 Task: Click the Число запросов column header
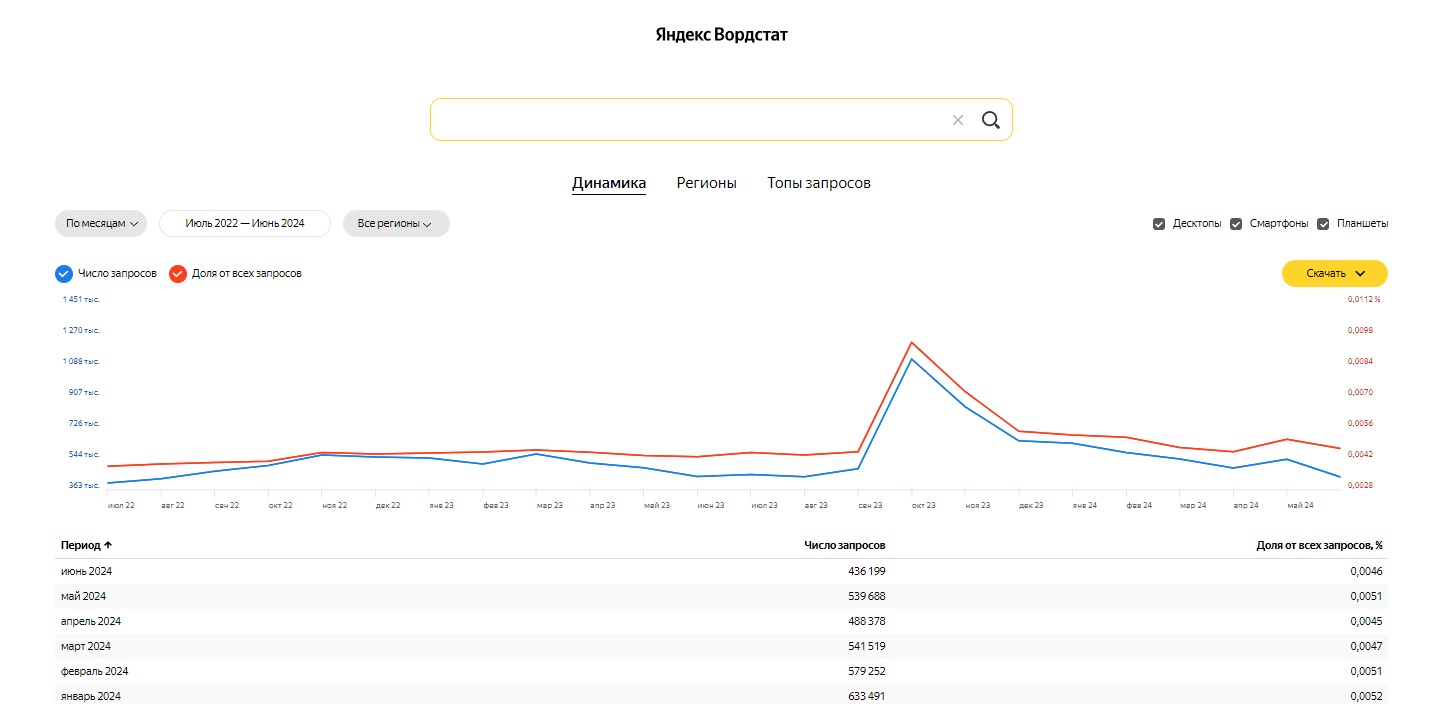pyautogui.click(x=845, y=545)
